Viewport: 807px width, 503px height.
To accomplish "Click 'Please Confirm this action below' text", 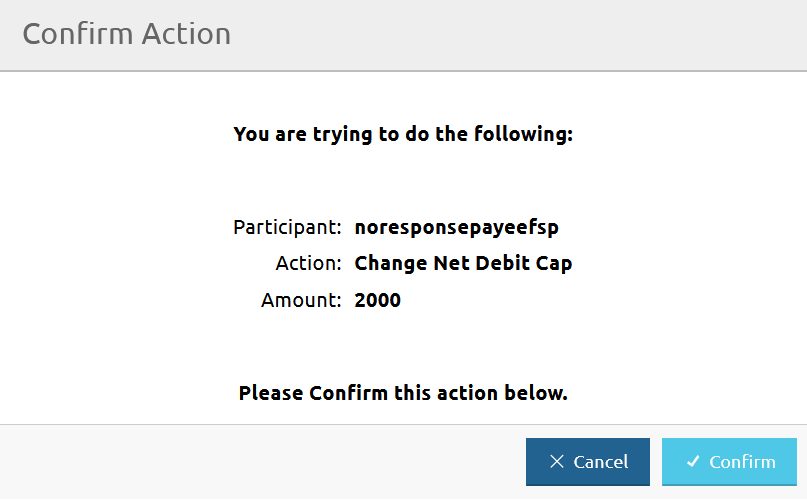I will [x=403, y=393].
